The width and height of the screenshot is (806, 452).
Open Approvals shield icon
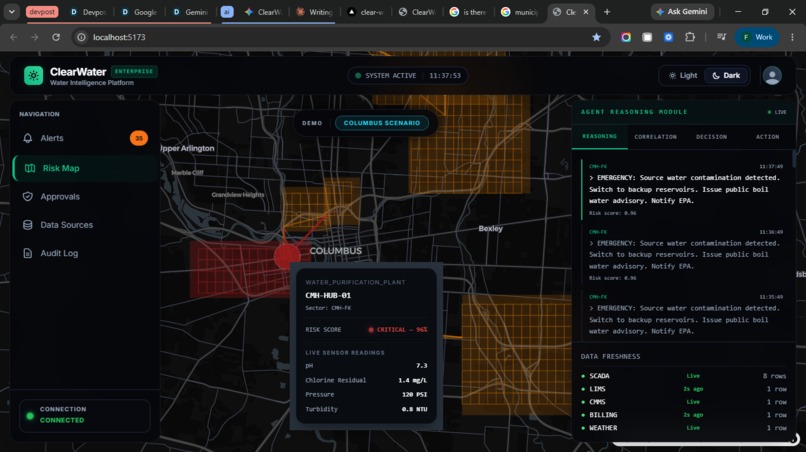click(28, 196)
